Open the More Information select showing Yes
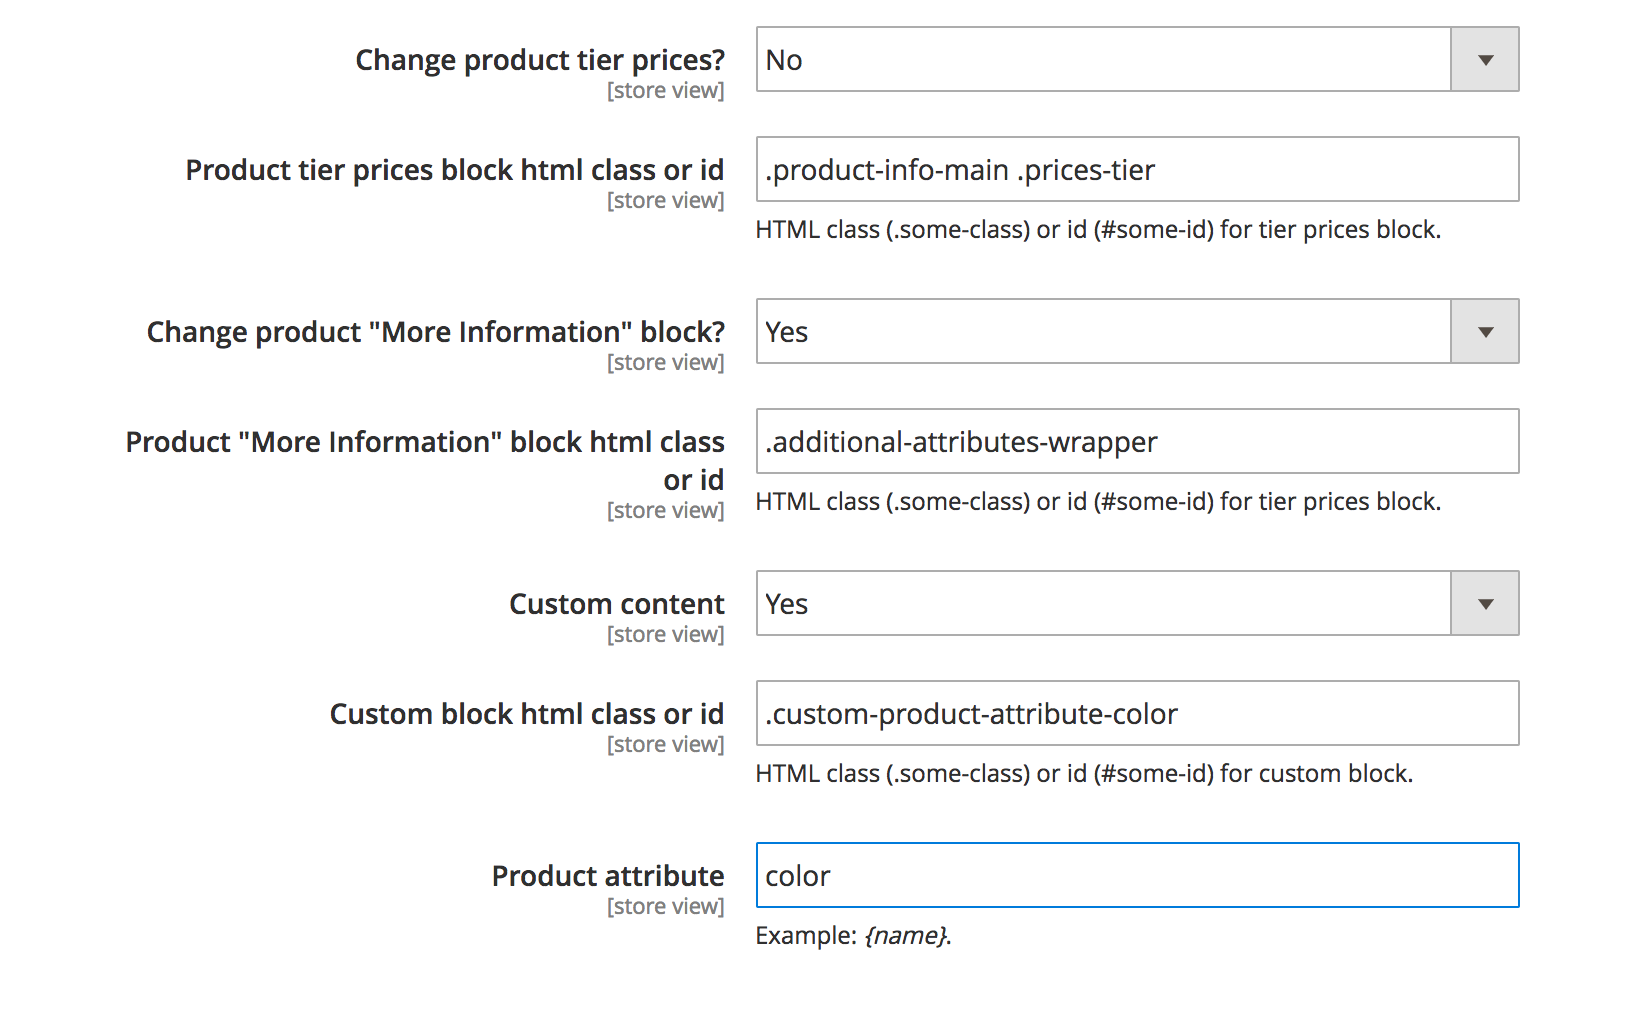The height and width of the screenshot is (1032, 1650). [x=1100, y=332]
